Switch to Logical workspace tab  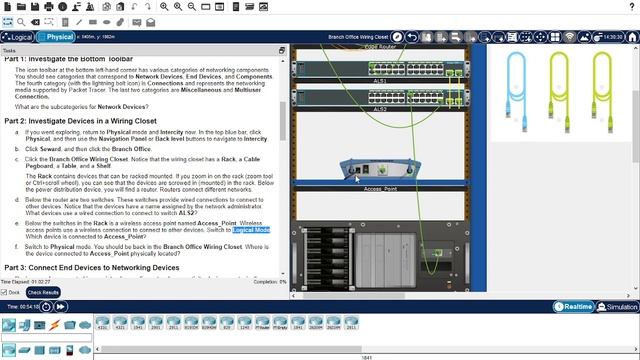(17, 37)
